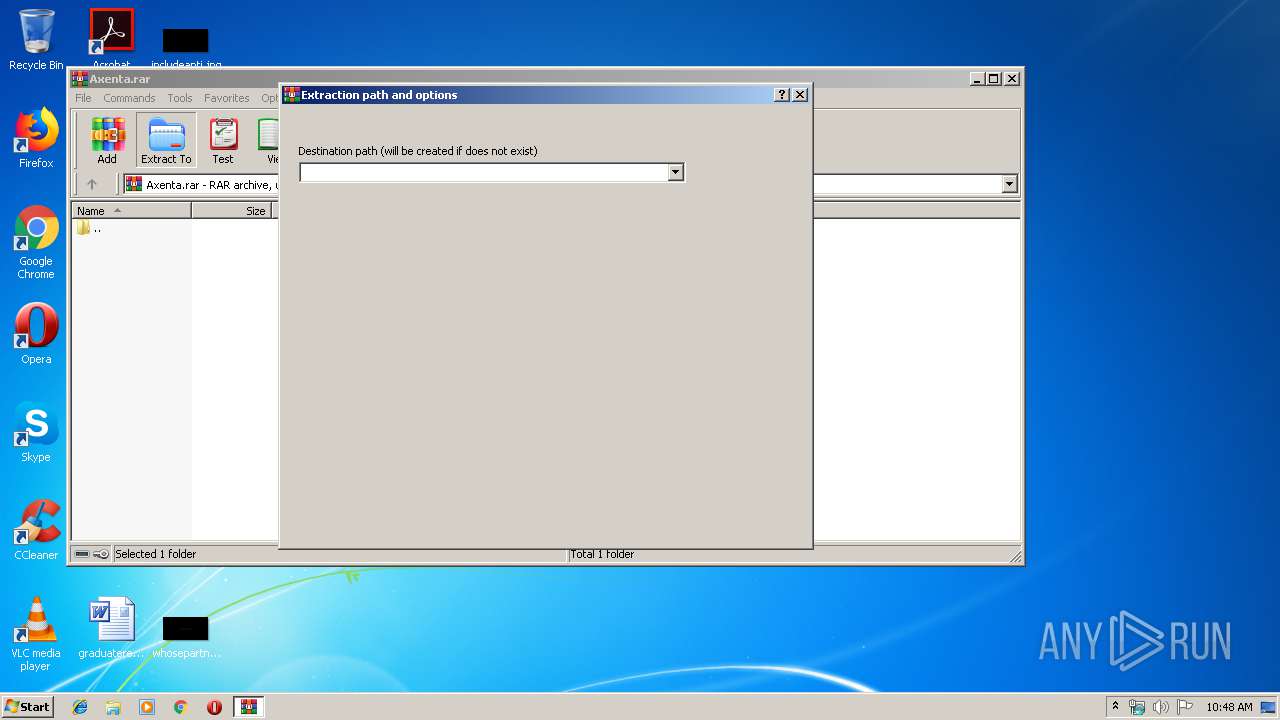Open the Commands menu
Screen dimensions: 1280x720
(x=129, y=98)
